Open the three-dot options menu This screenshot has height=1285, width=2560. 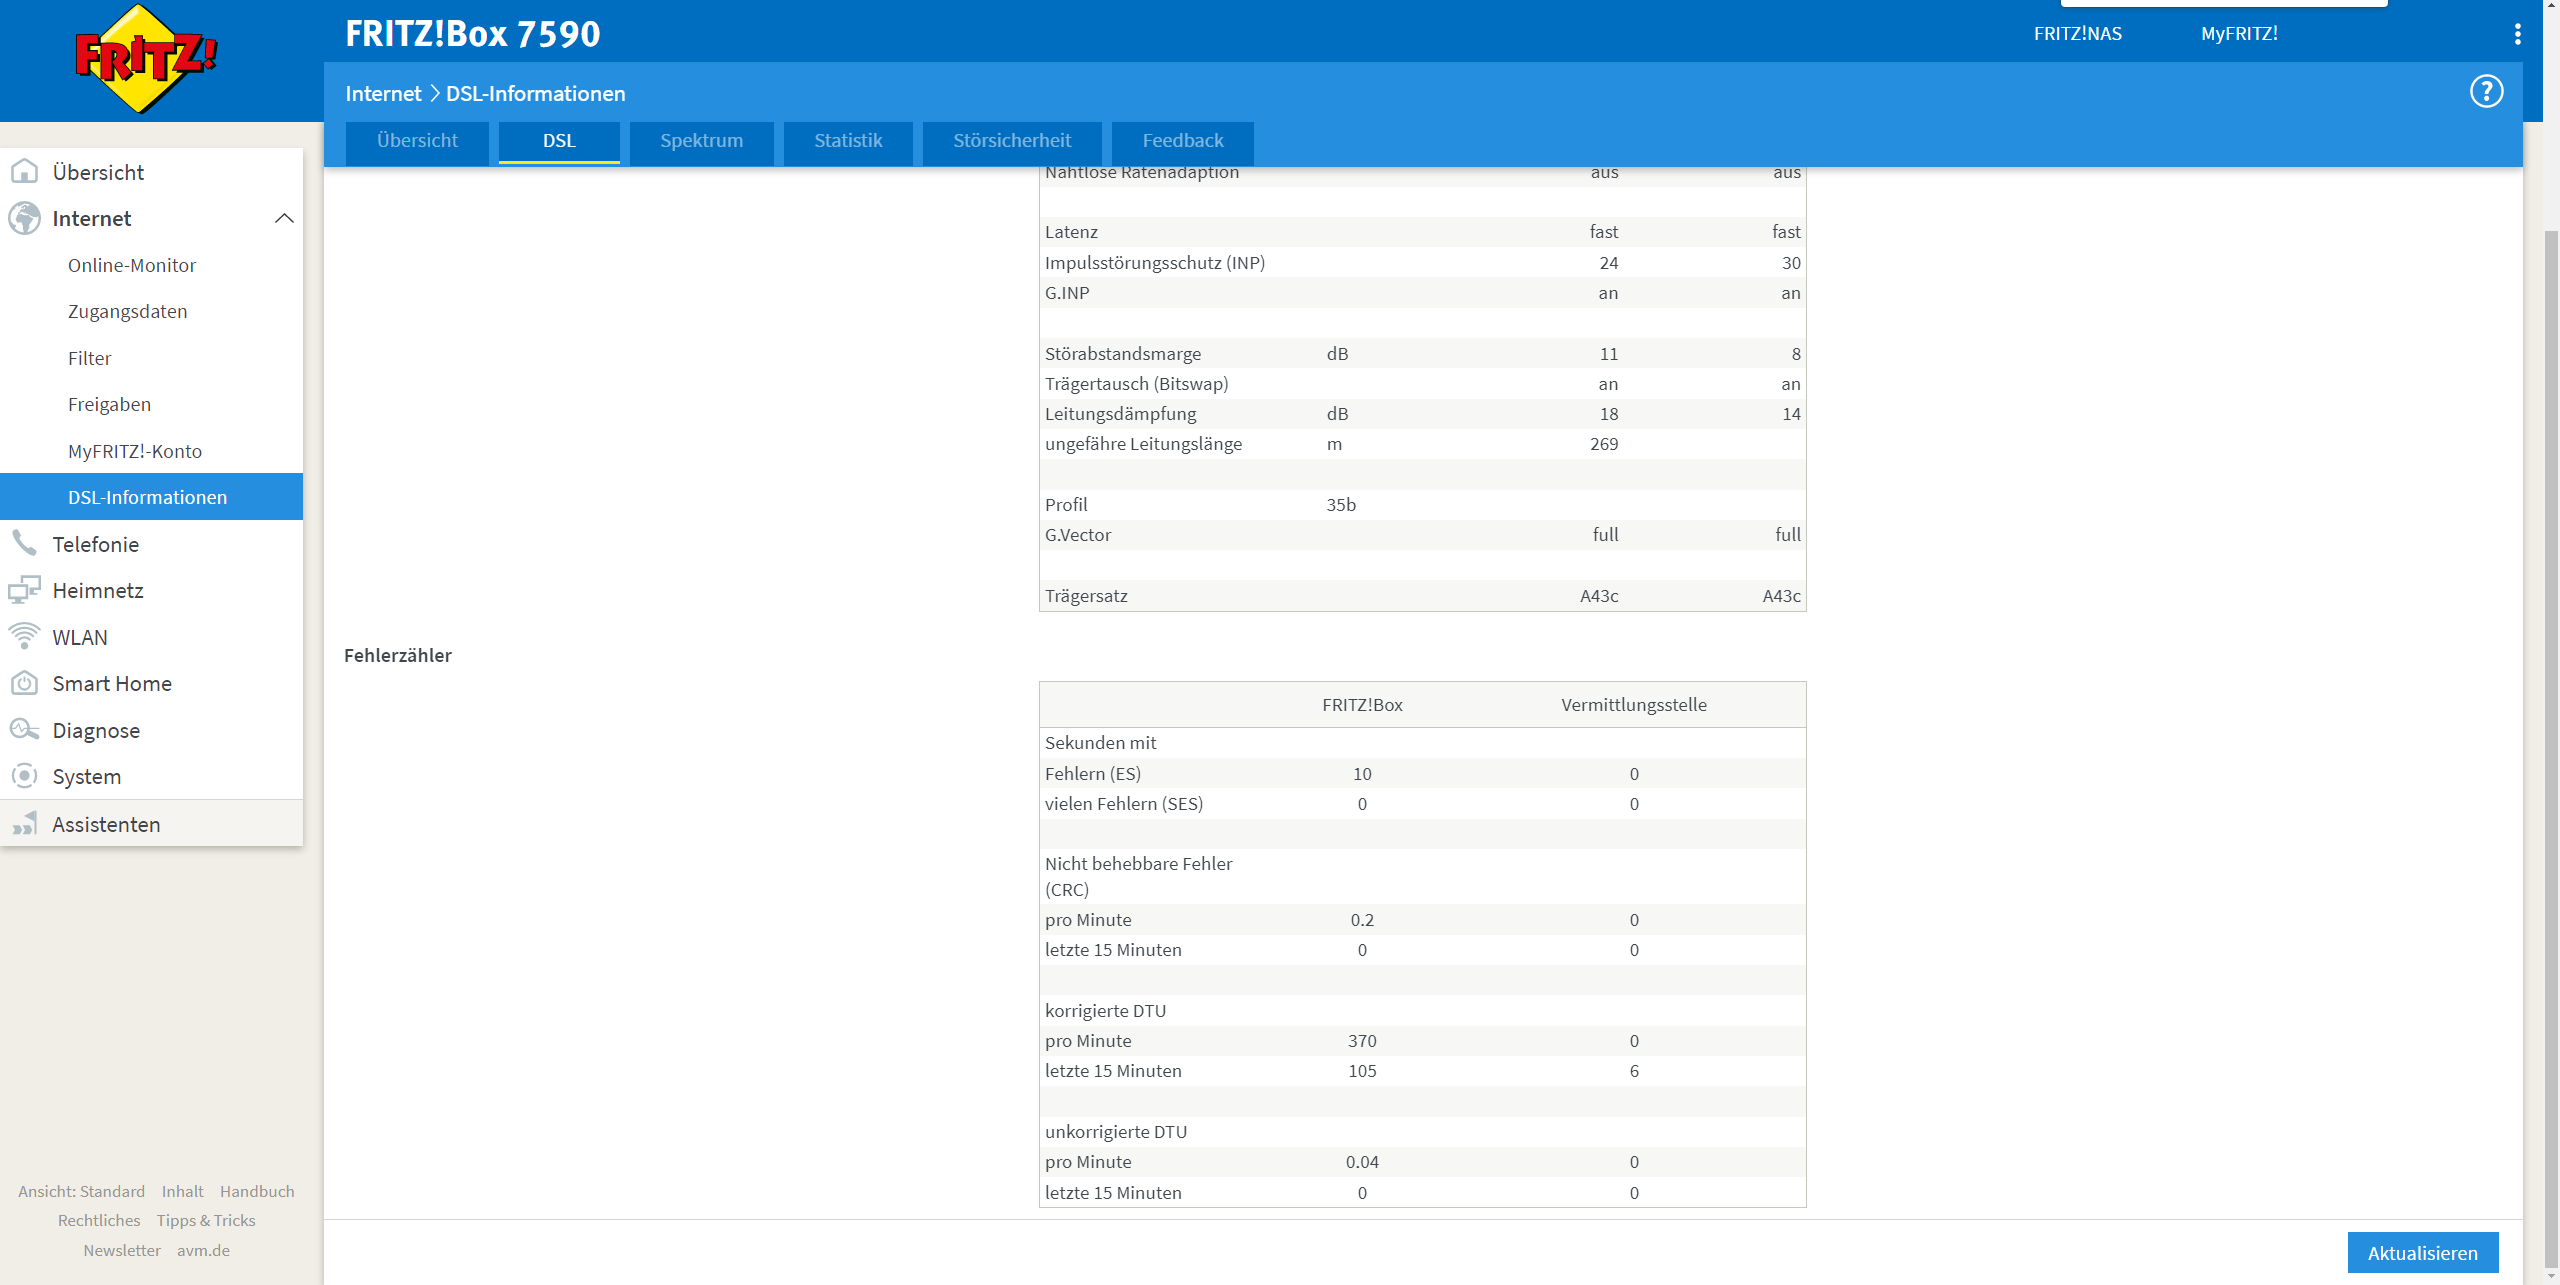2517,34
